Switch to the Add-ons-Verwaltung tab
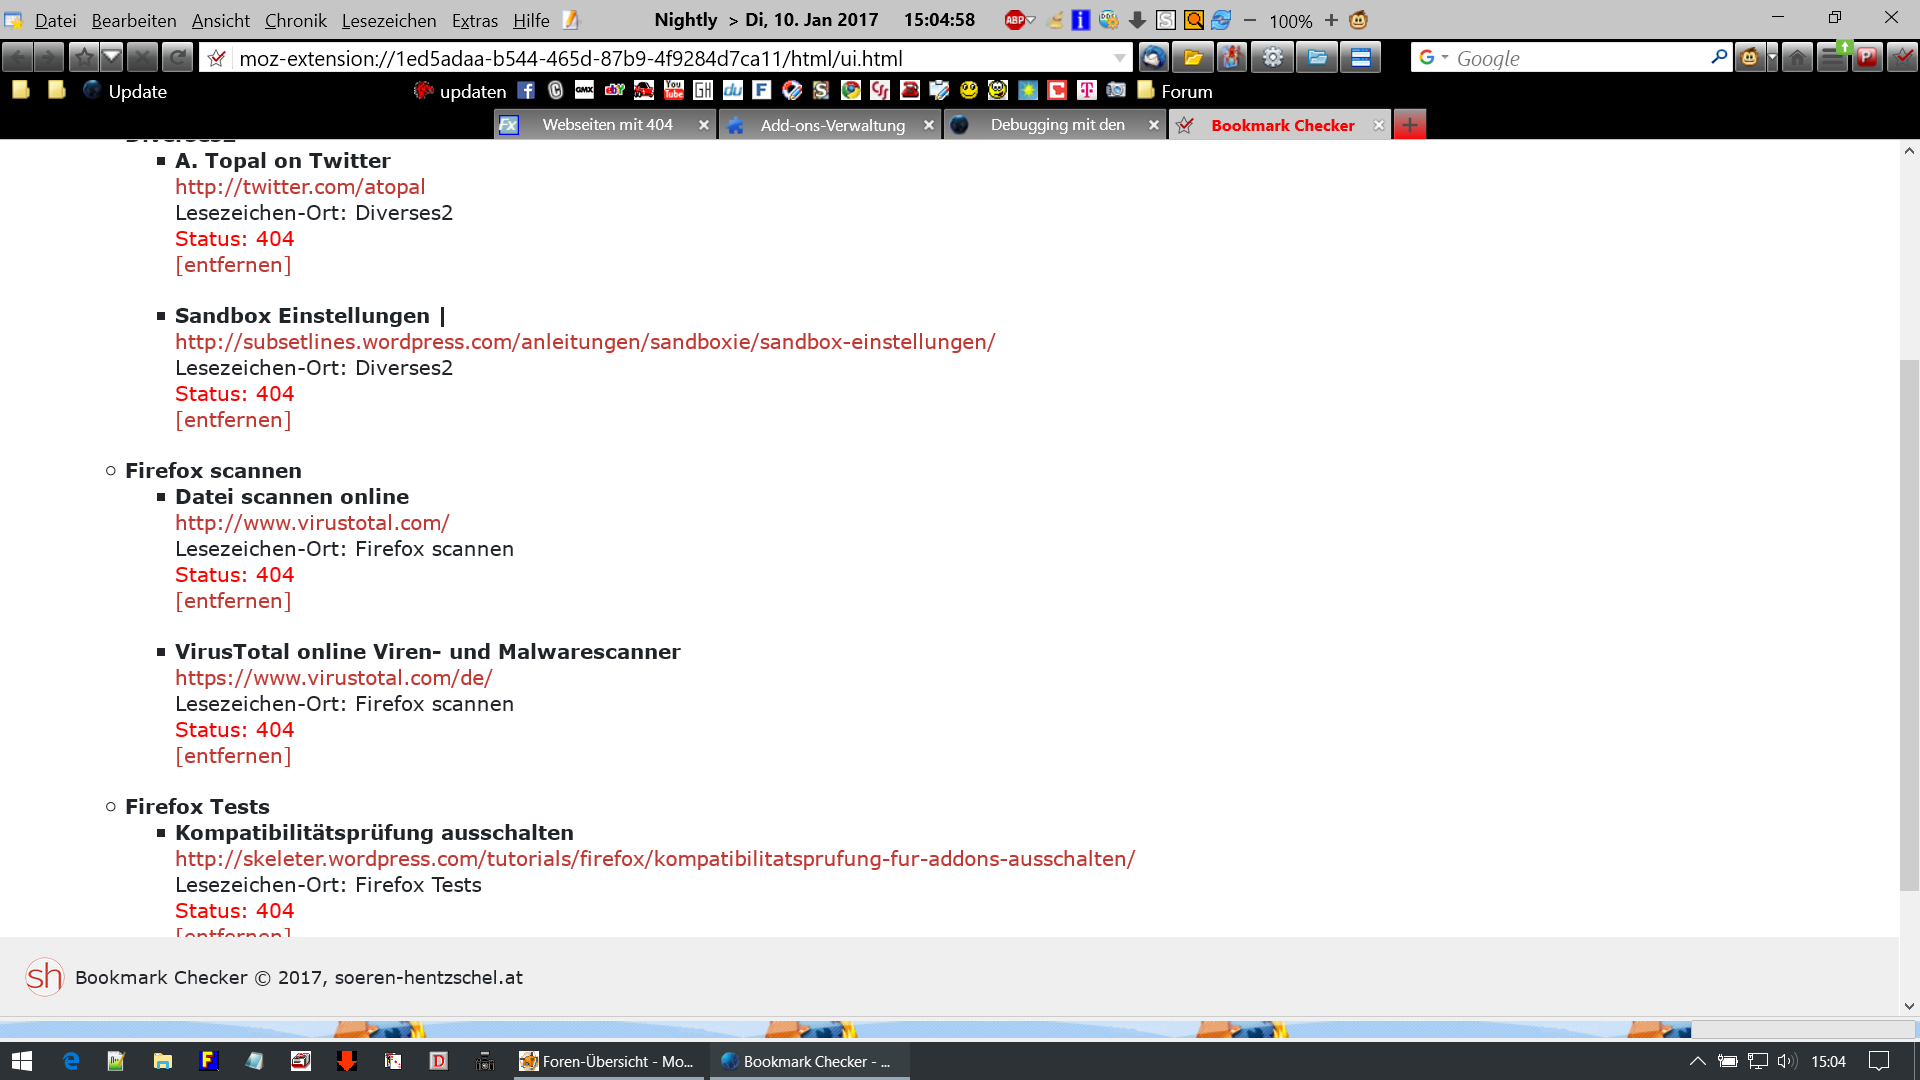Viewport: 1920px width, 1080px height. click(832, 125)
